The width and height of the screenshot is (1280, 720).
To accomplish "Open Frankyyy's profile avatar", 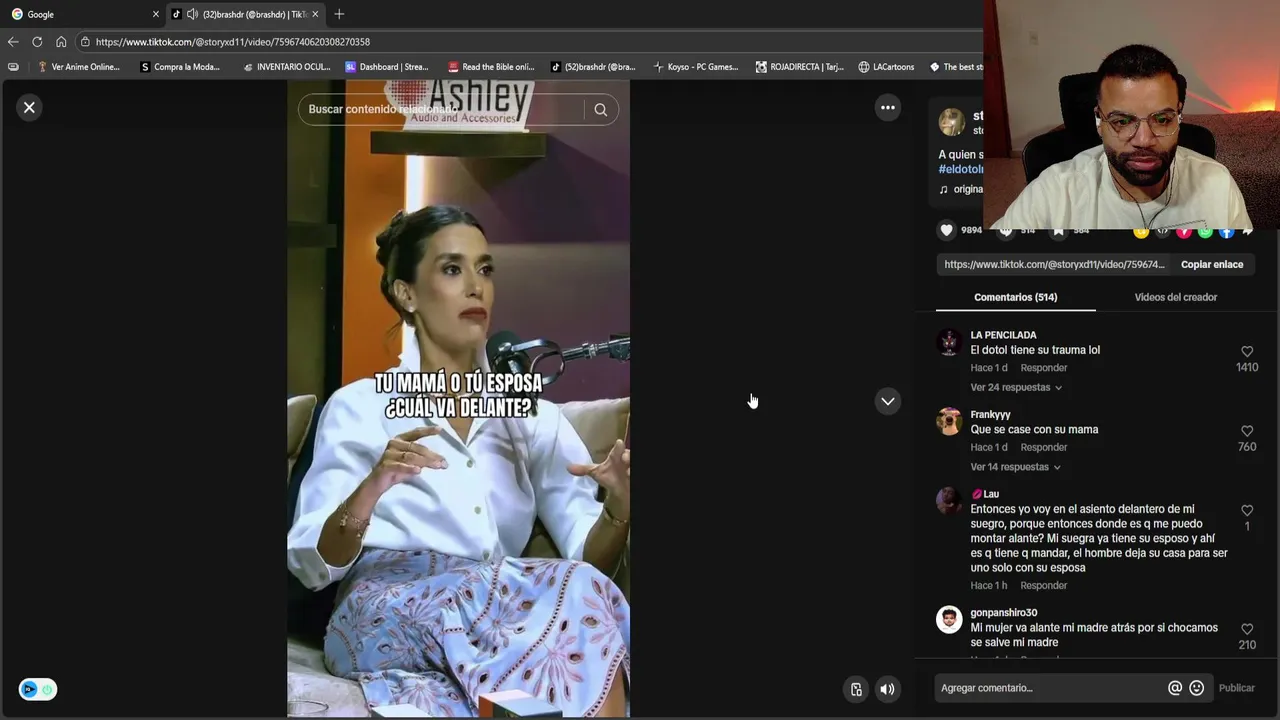I will [x=949, y=421].
